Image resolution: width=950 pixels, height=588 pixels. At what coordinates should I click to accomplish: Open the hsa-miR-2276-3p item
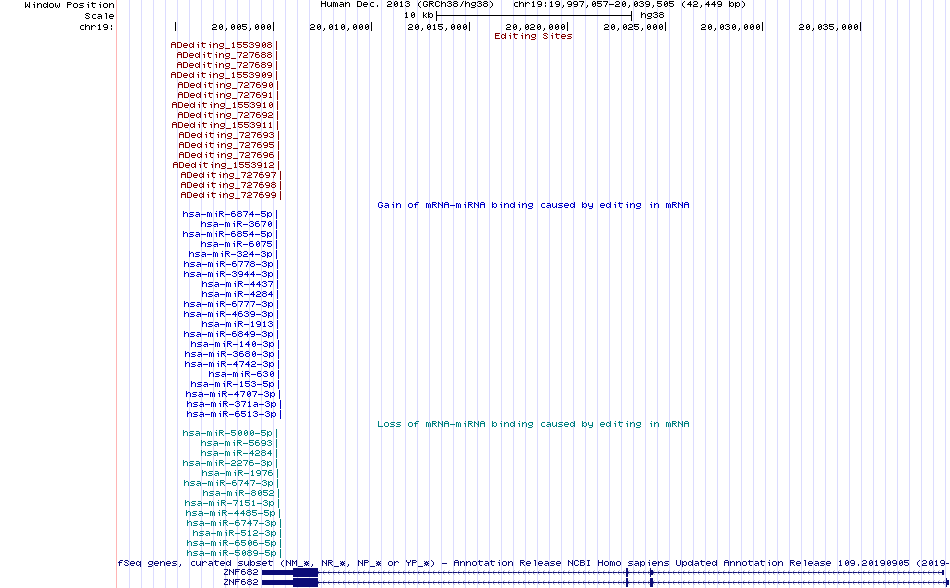227,463
